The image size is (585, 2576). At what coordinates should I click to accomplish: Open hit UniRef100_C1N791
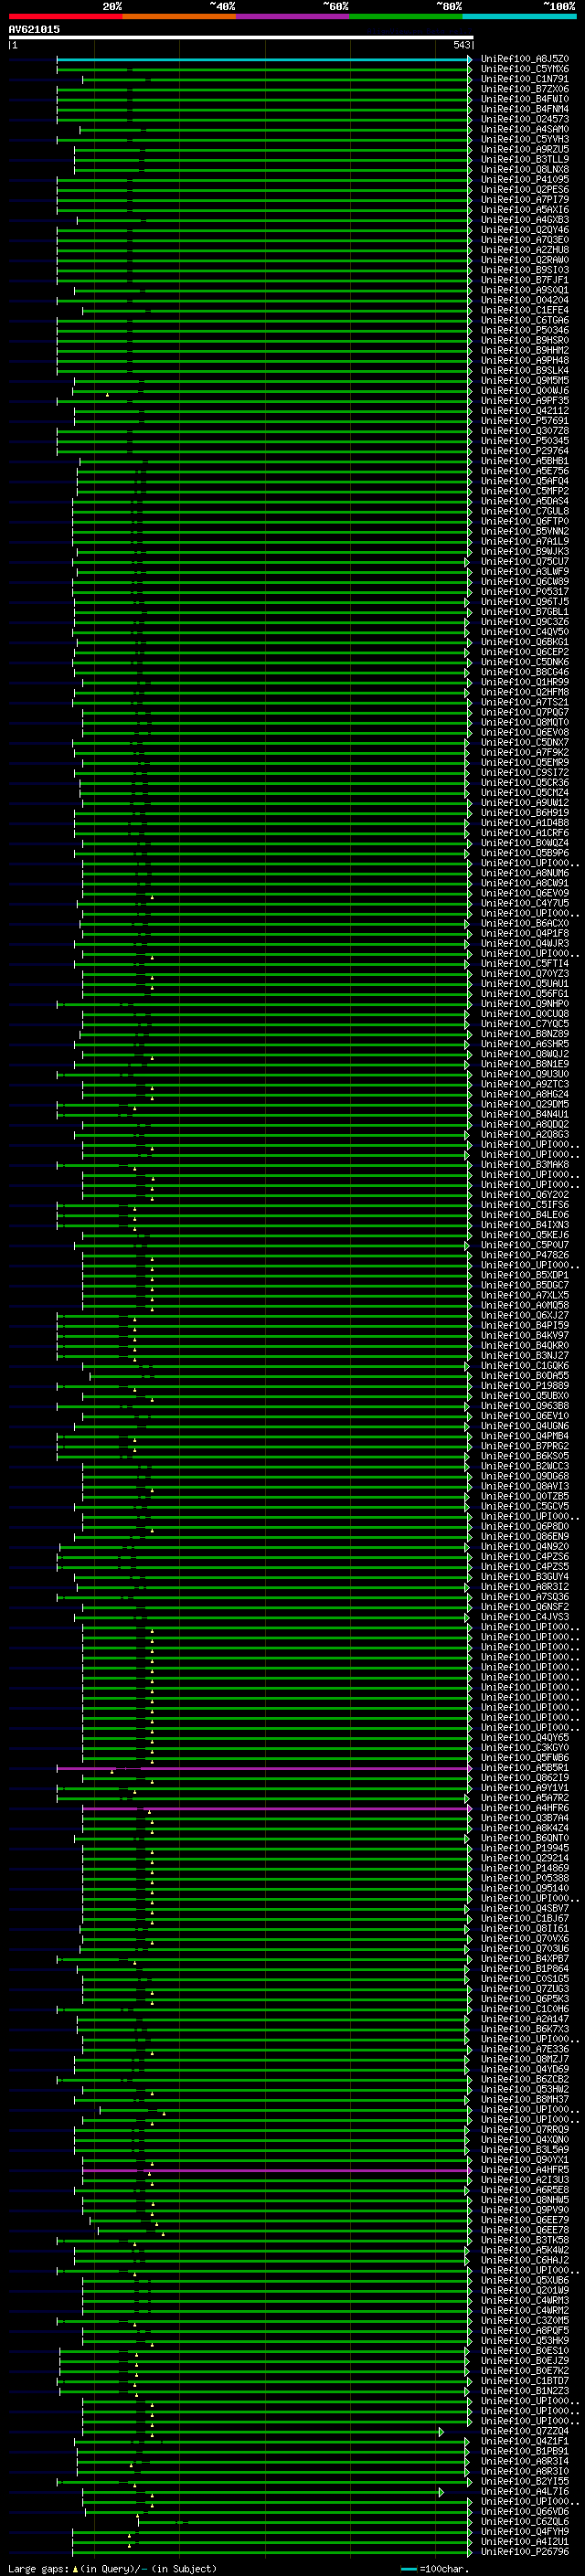(524, 79)
